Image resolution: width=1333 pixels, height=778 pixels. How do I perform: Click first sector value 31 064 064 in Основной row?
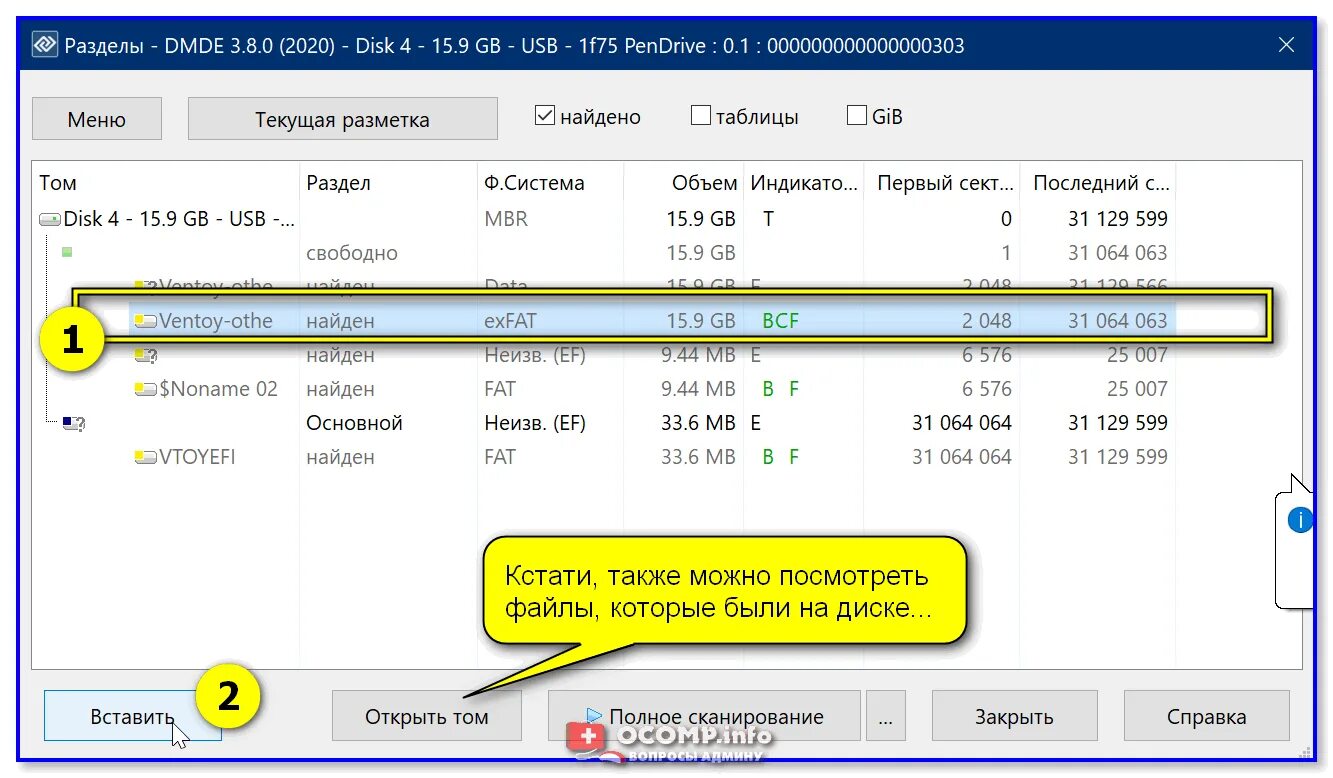(x=962, y=423)
